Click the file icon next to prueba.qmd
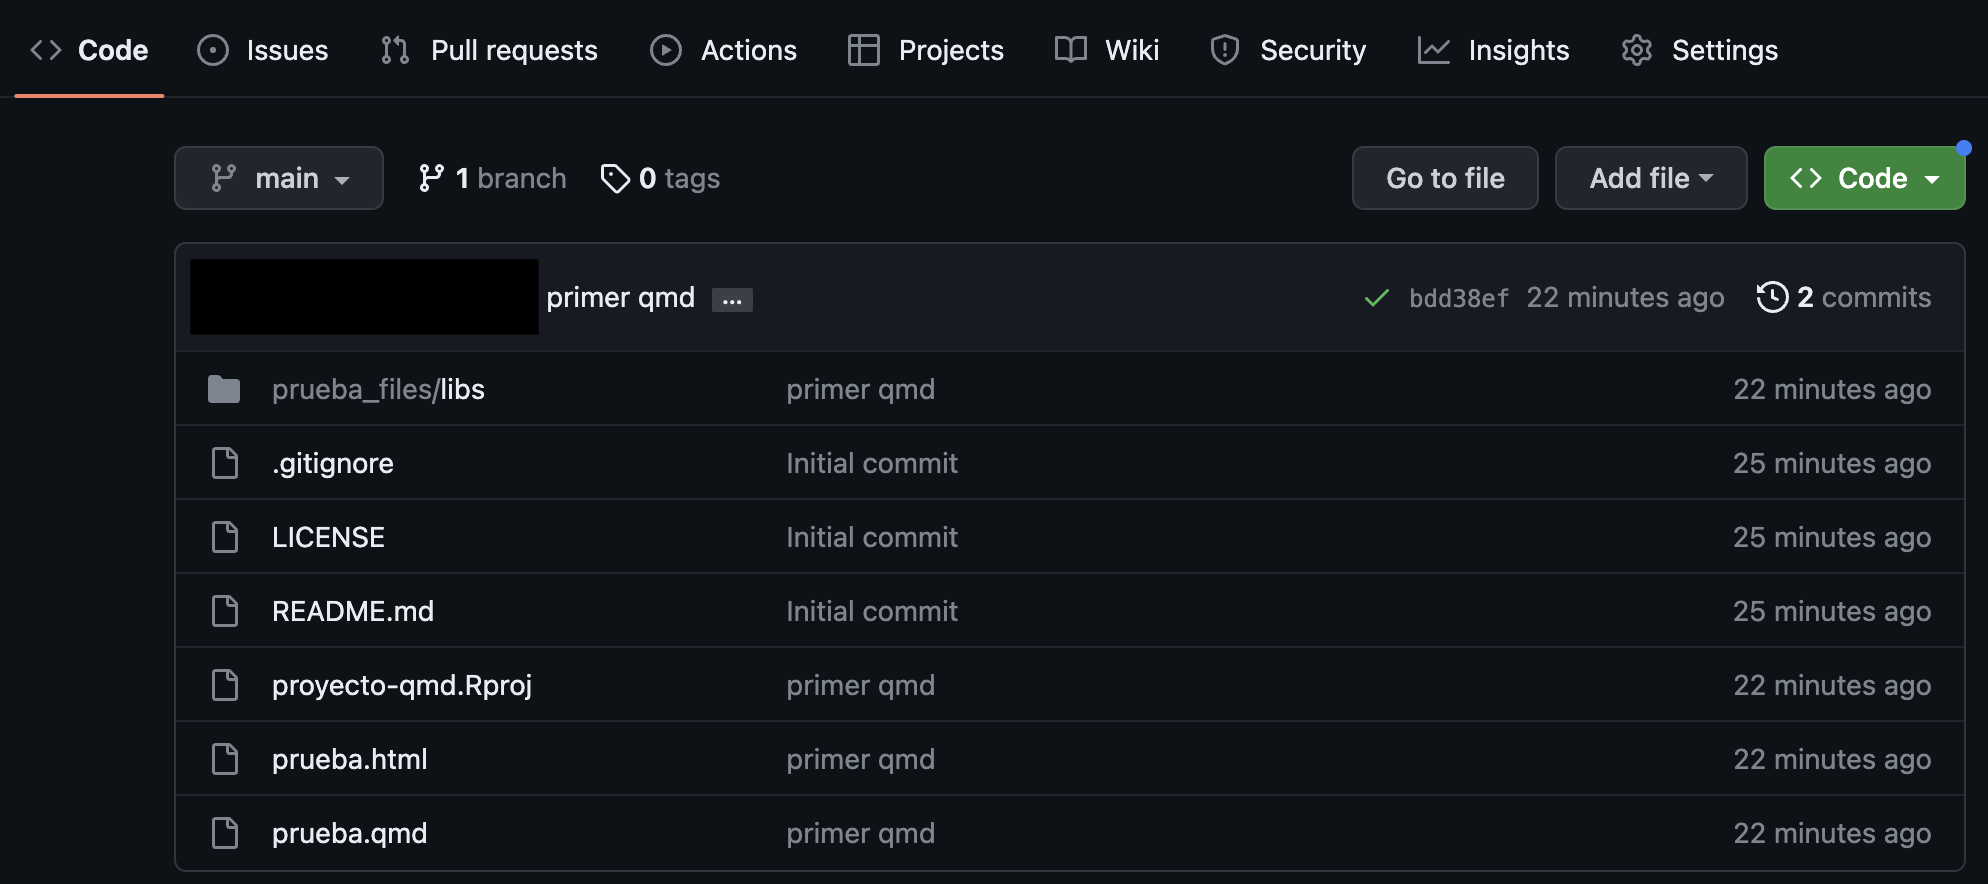Screen dimensions: 1988x884 coord(225,833)
